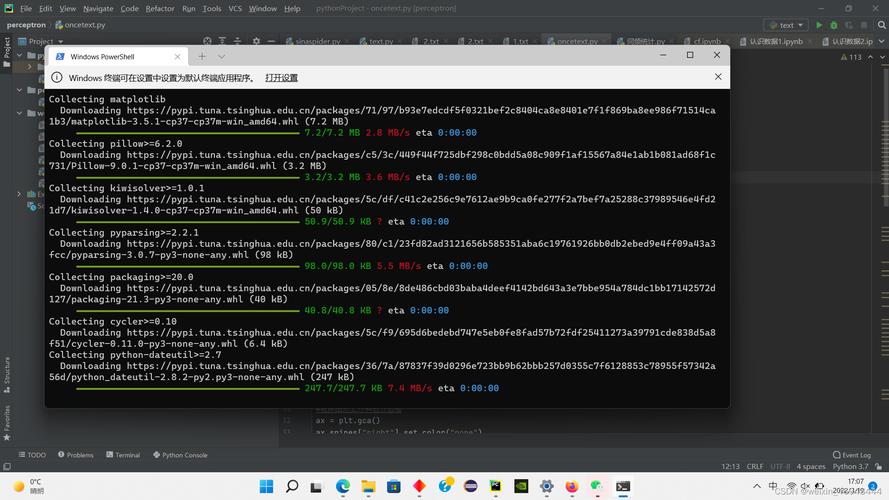Run the 'text' configuration with green arrow
The image size is (889, 500).
point(819,25)
